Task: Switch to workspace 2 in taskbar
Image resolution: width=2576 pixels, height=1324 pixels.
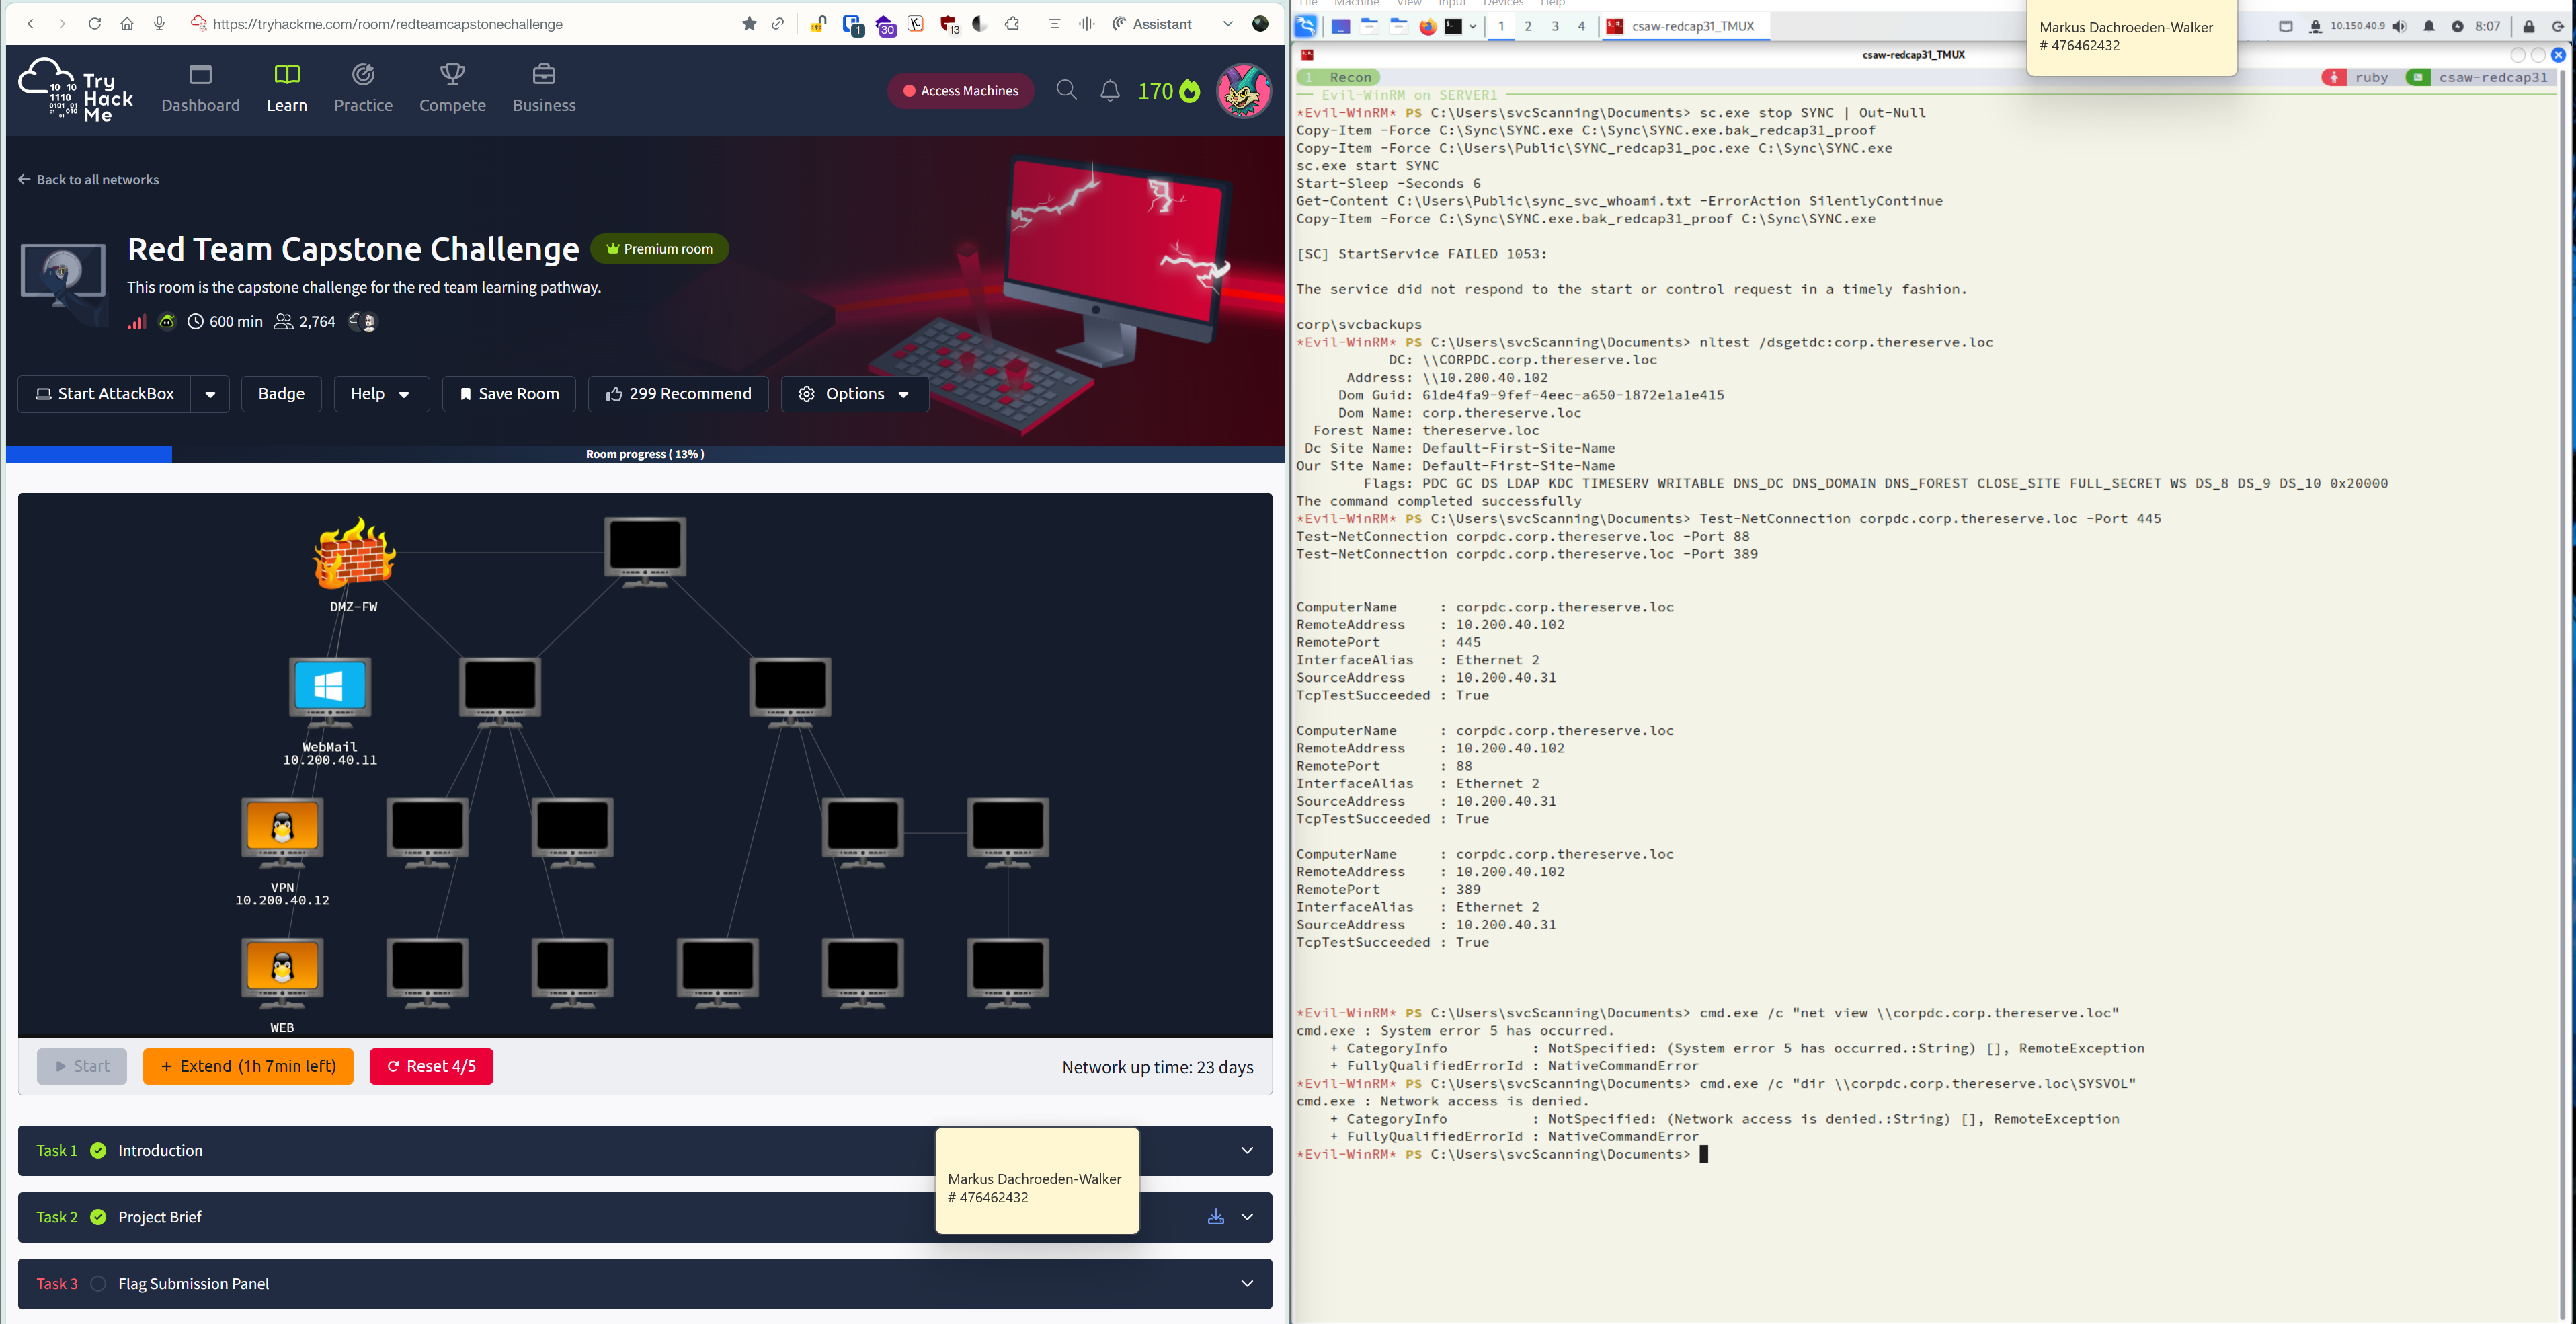Action: coord(1527,26)
